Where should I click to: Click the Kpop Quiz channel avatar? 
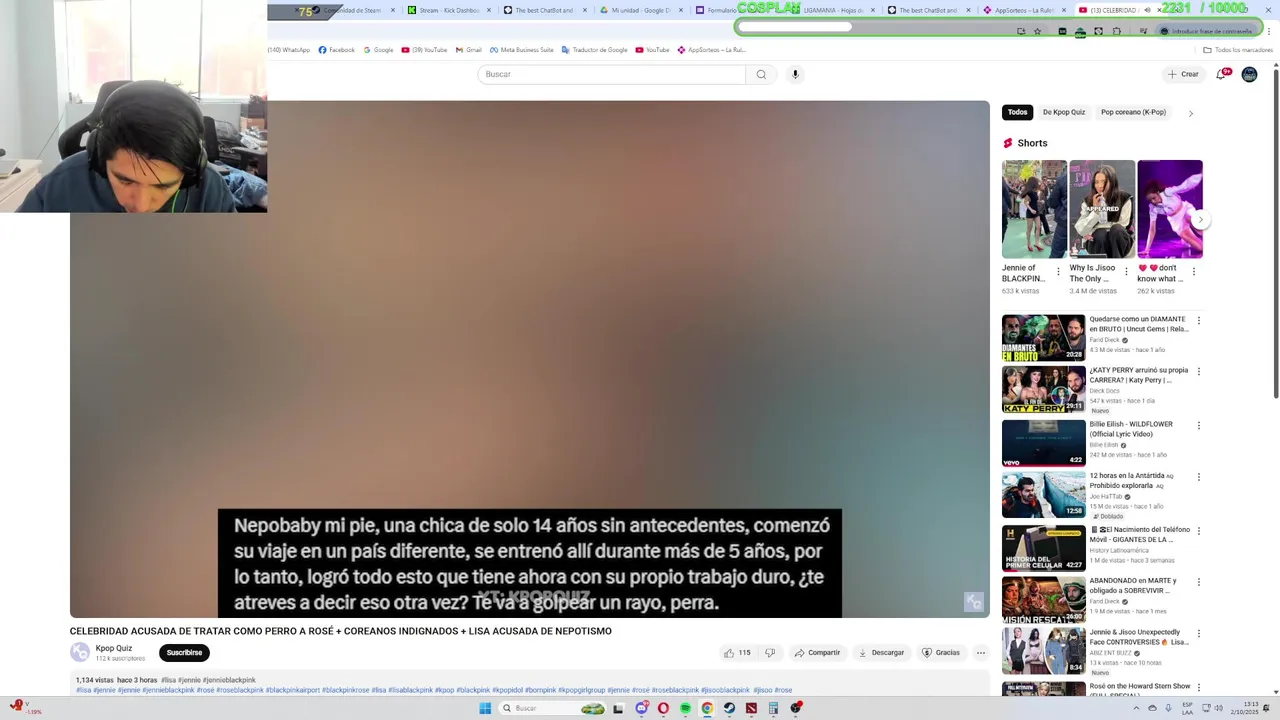click(80, 652)
